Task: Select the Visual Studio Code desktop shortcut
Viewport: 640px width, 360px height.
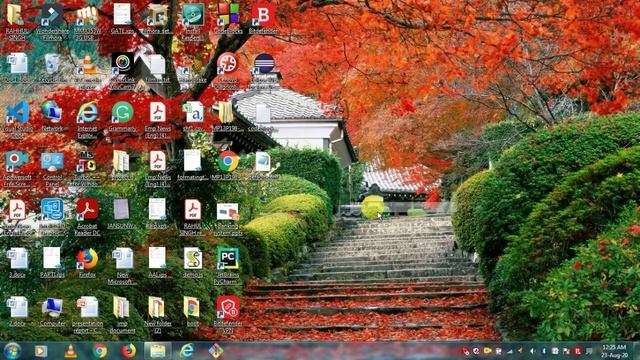Action: click(x=17, y=119)
